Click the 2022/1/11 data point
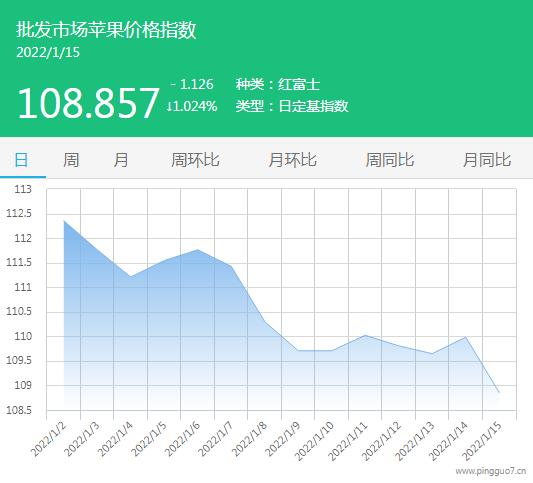 (x=365, y=335)
